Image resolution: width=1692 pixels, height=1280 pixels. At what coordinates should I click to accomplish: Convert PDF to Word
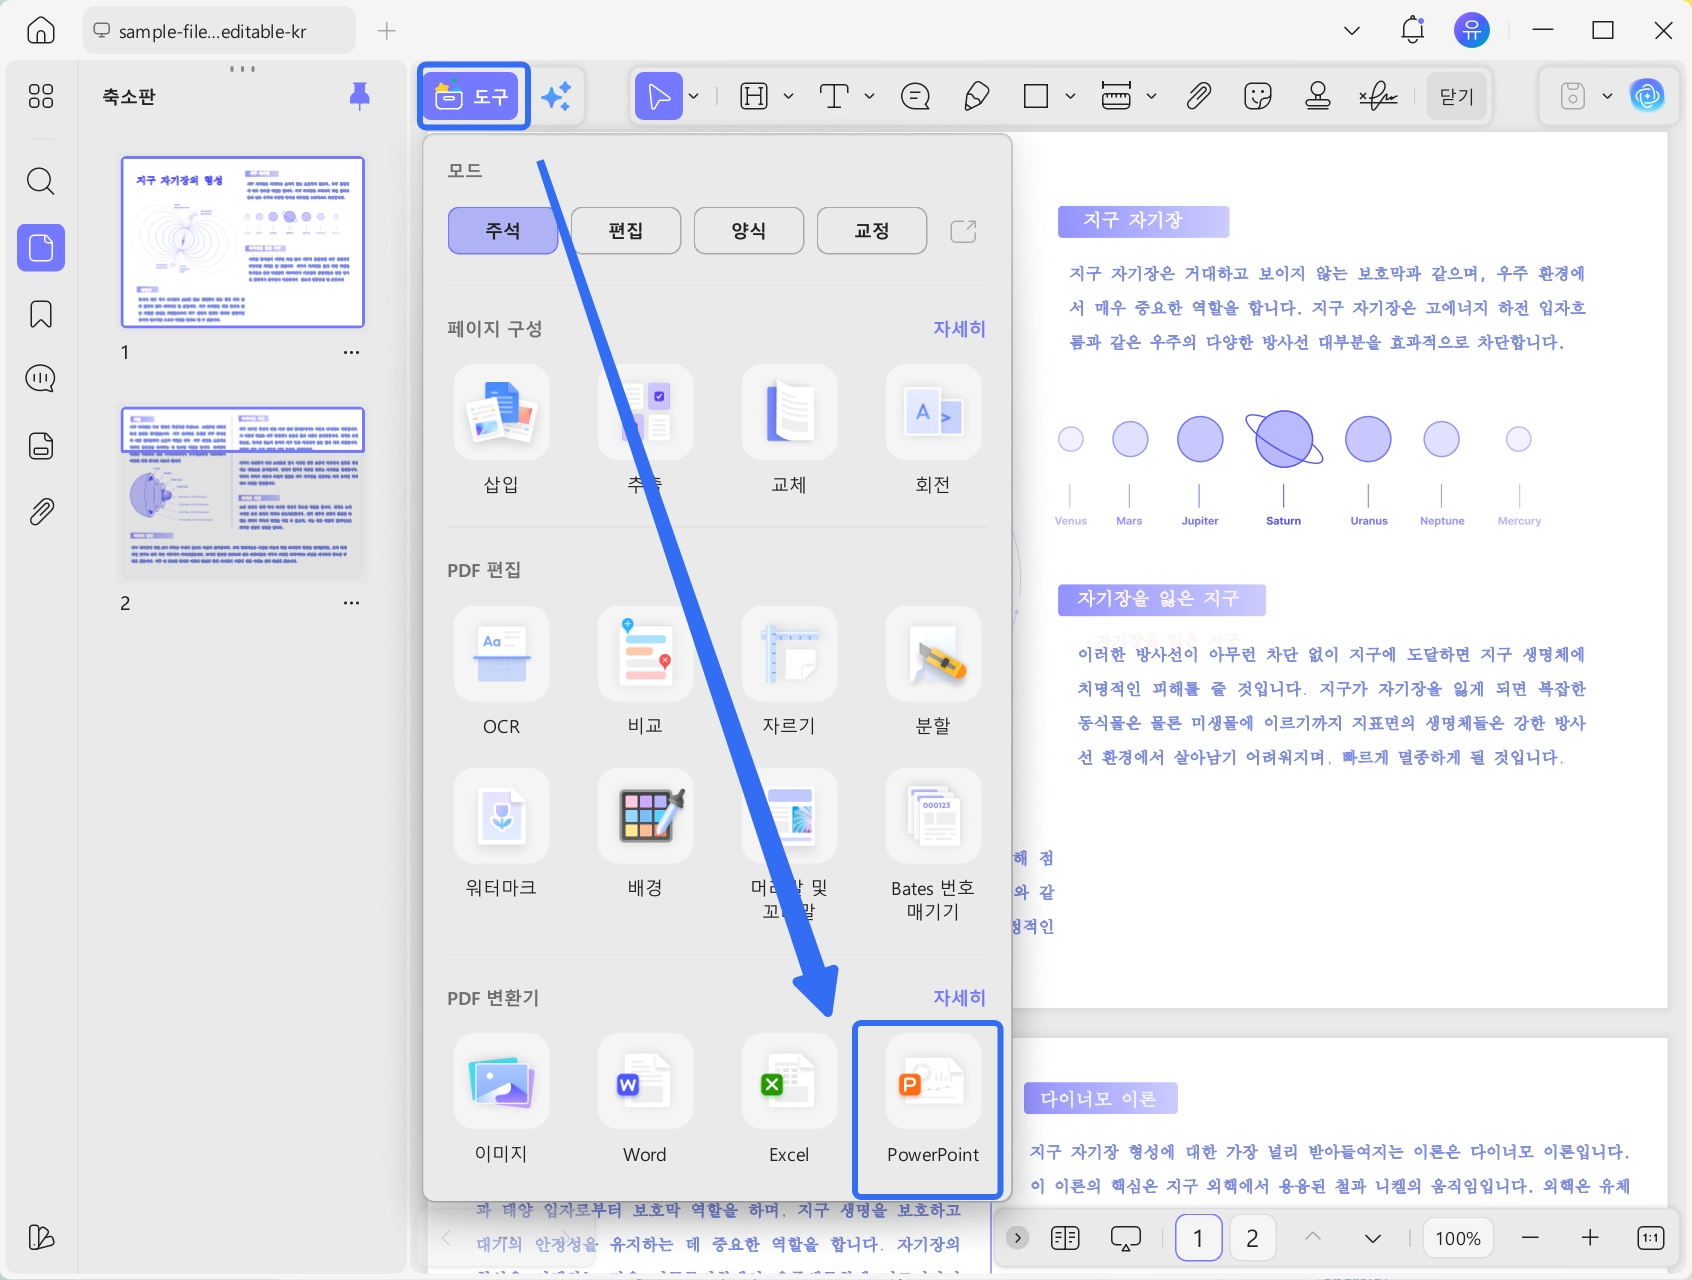click(645, 1100)
